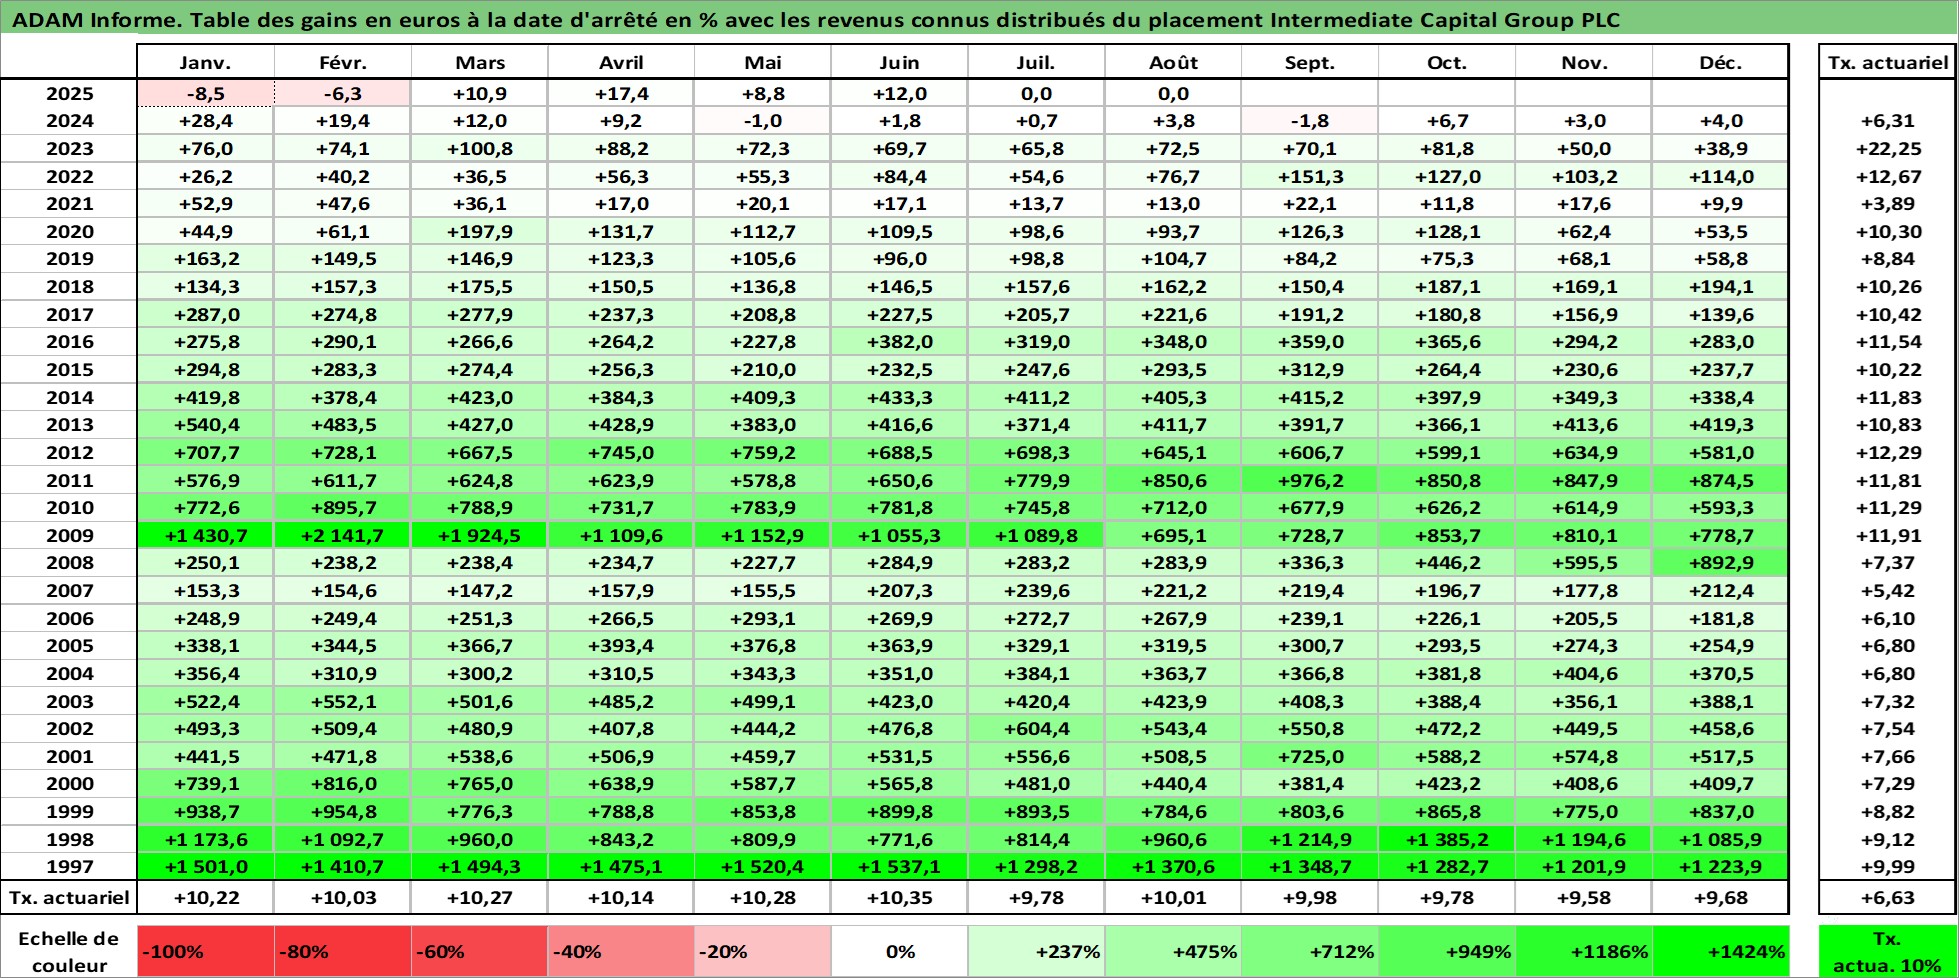Select the 2025 row label
1959x978 pixels.
point(69,93)
